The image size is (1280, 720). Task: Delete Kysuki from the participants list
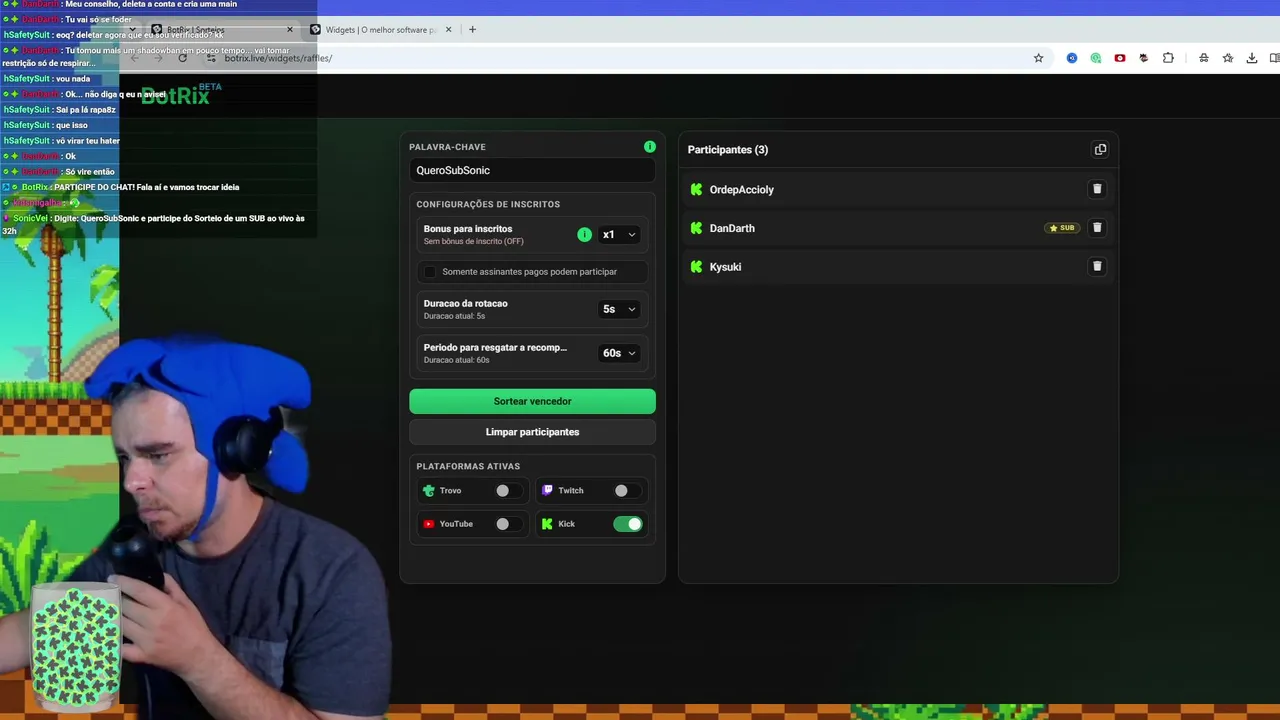pos(1097,267)
